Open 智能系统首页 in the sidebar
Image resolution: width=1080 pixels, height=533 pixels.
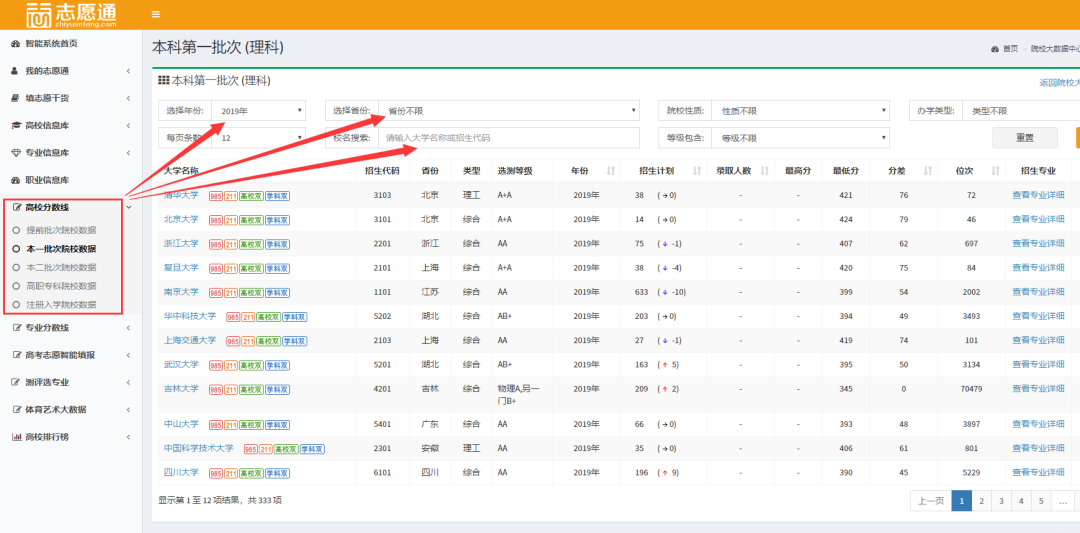tap(50, 44)
